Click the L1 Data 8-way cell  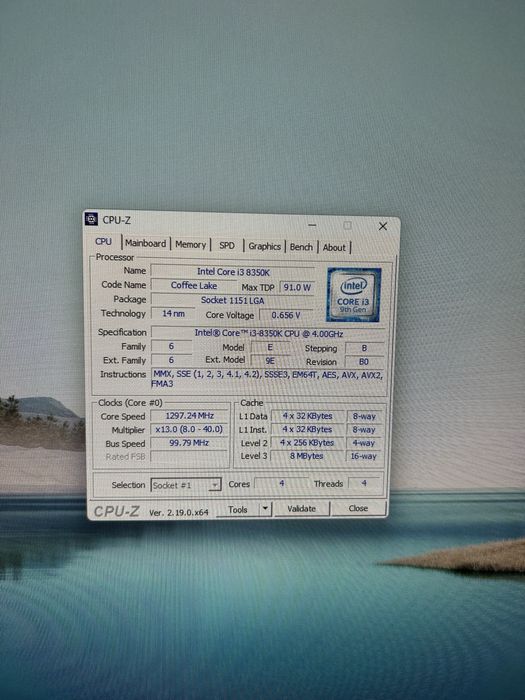pos(364,417)
